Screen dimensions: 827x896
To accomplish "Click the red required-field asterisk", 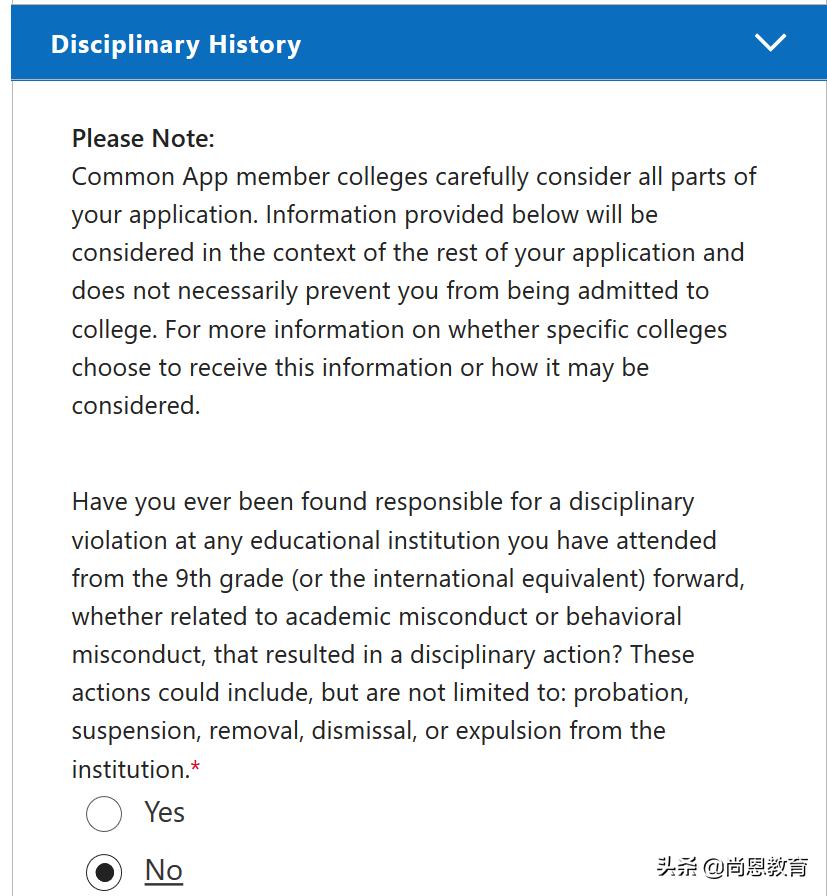I will pyautogui.click(x=196, y=769).
